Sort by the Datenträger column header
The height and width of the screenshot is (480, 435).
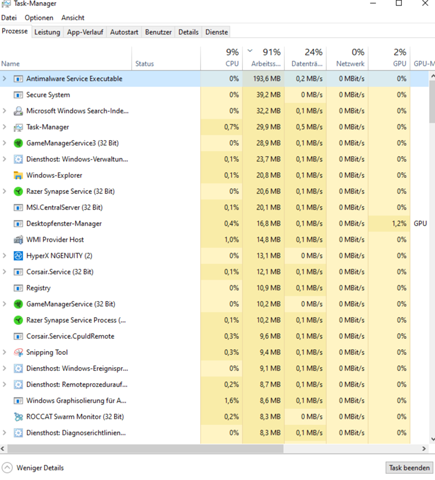pyautogui.click(x=306, y=58)
